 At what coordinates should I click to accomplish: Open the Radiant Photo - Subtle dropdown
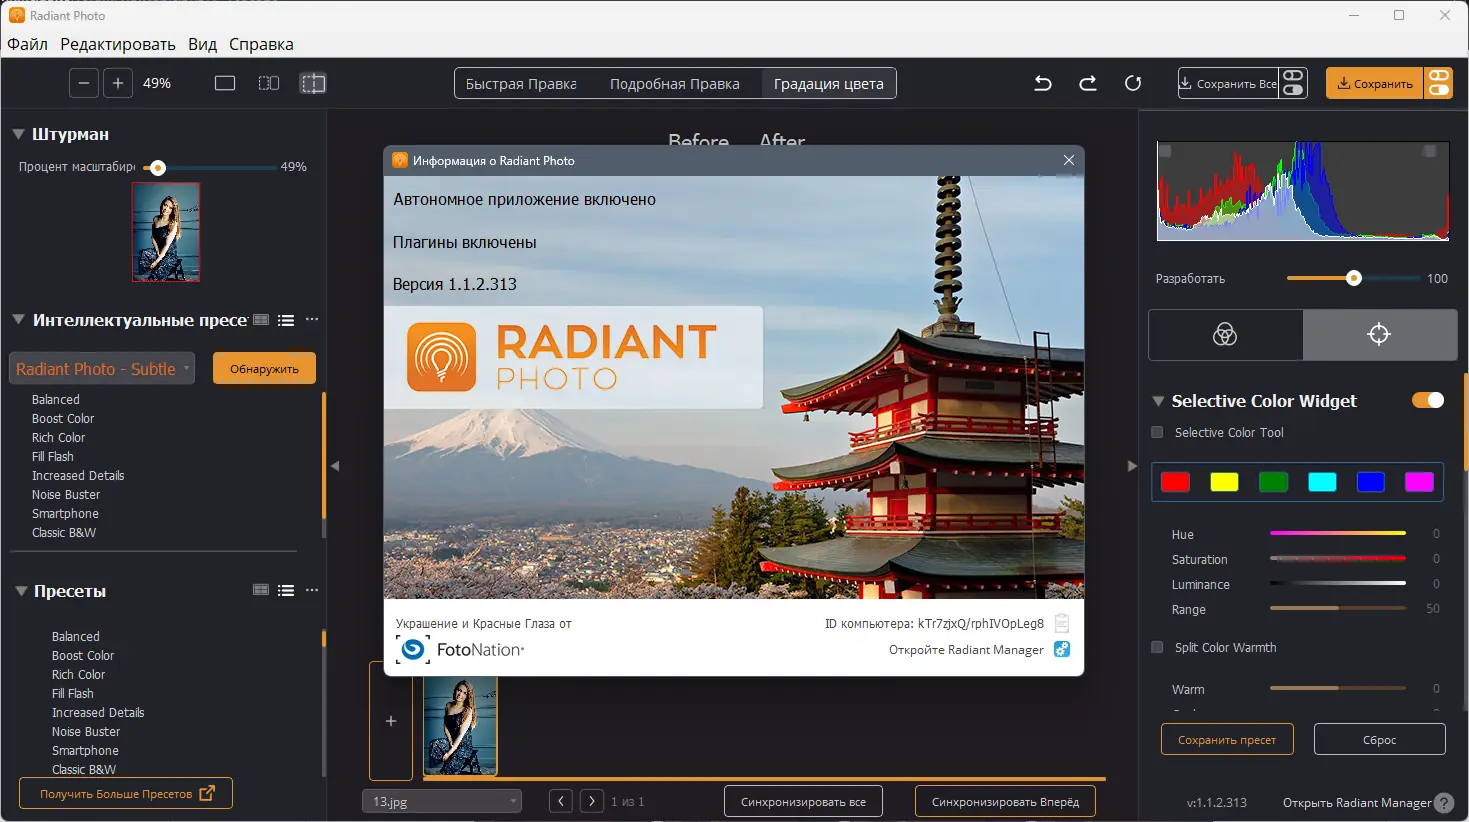pos(101,369)
